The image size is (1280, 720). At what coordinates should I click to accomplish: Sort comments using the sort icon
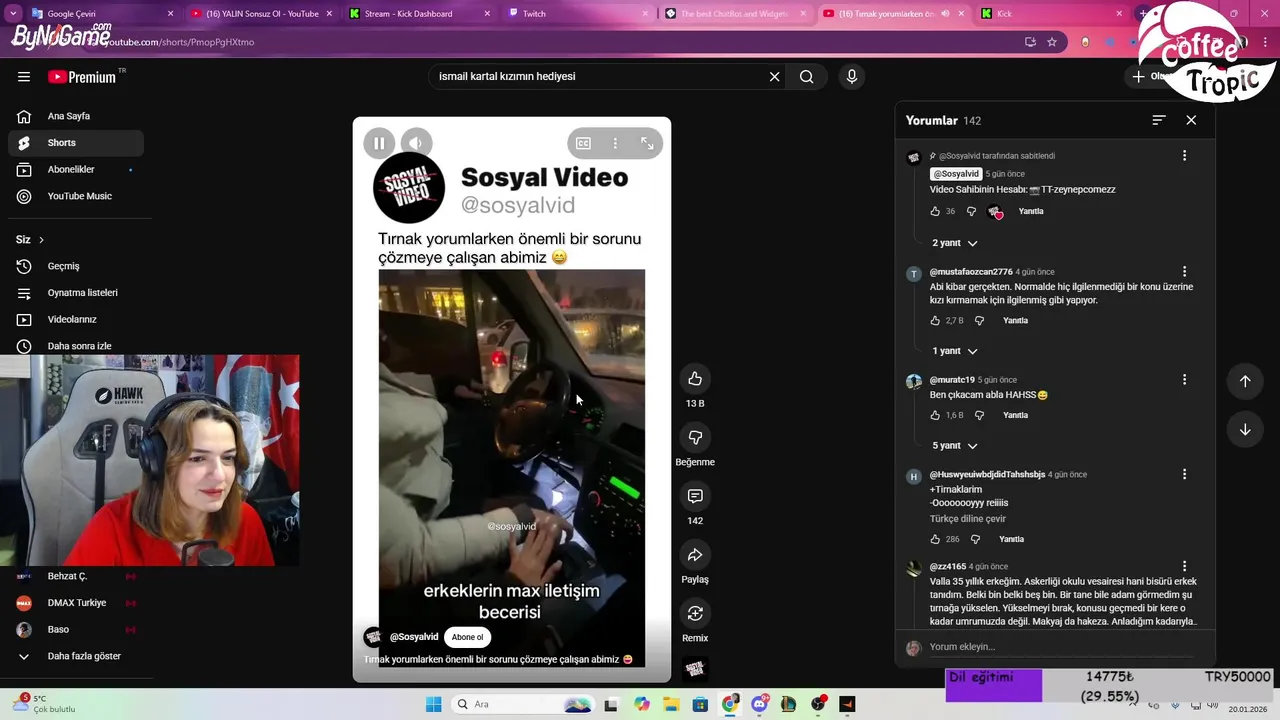pyautogui.click(x=1159, y=120)
